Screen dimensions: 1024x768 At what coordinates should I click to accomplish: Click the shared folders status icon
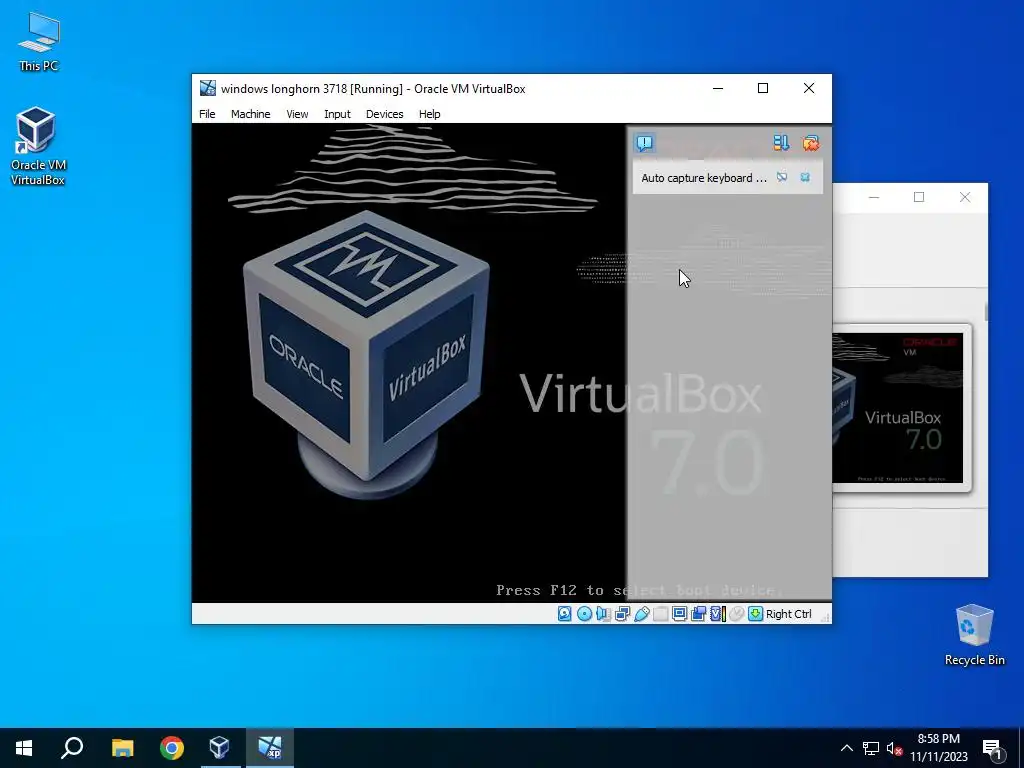(x=660, y=614)
